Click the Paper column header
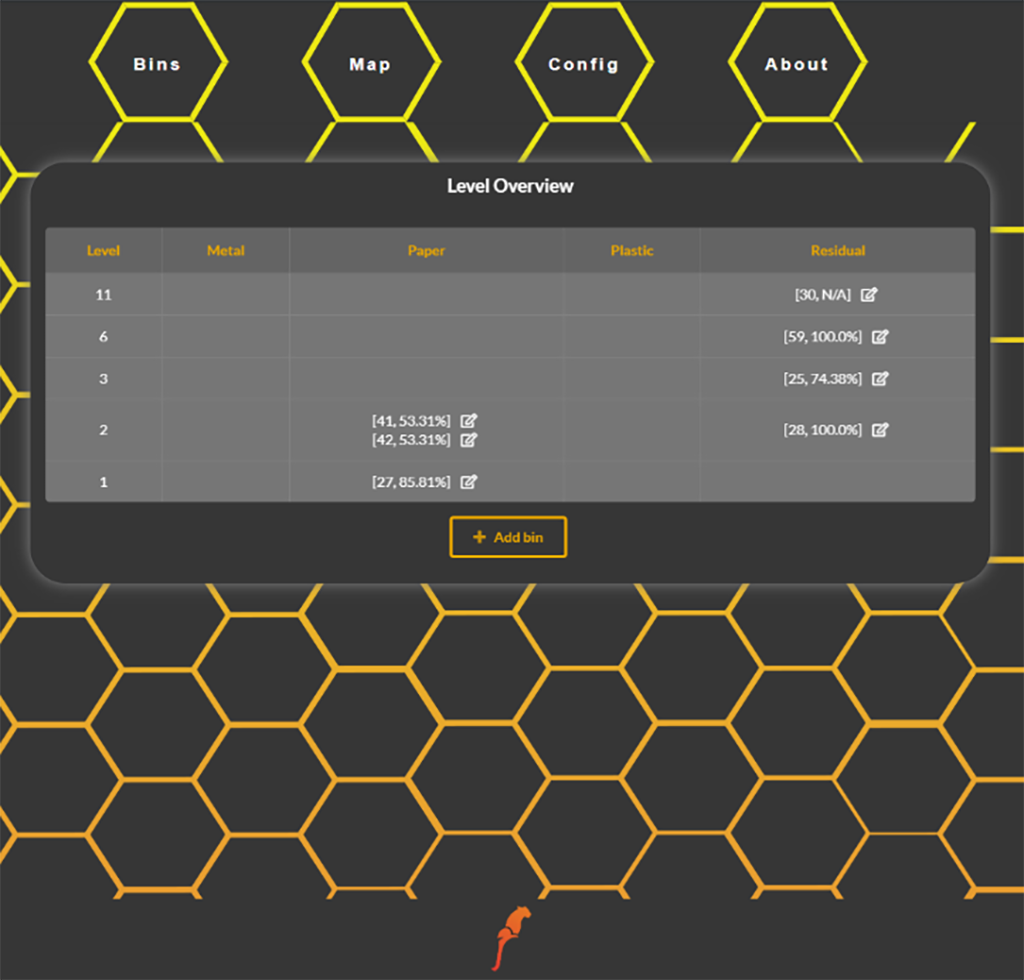This screenshot has width=1024, height=980. click(426, 251)
